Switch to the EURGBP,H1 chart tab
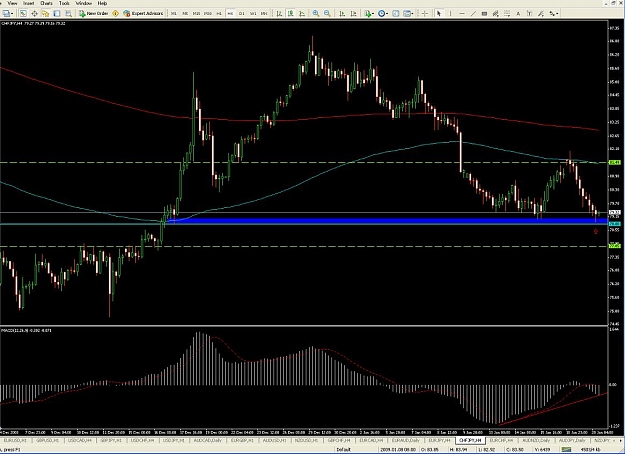 tap(242, 440)
